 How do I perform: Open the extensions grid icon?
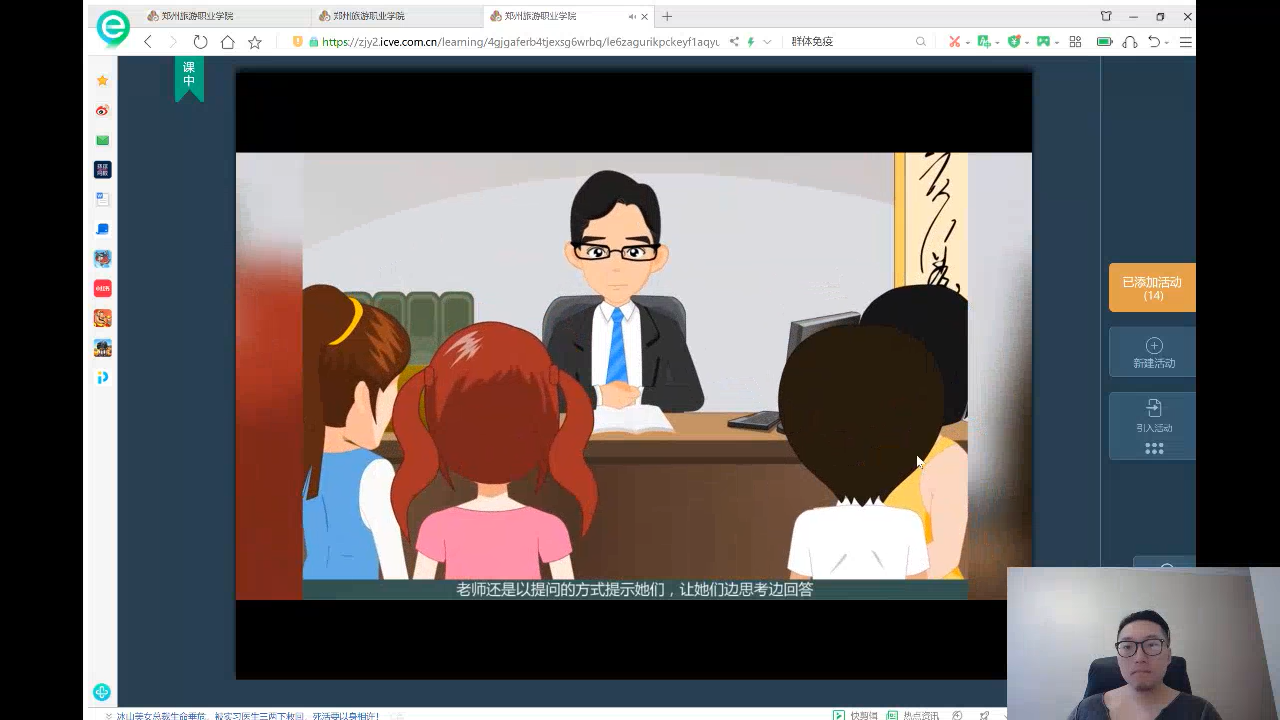coord(1075,42)
